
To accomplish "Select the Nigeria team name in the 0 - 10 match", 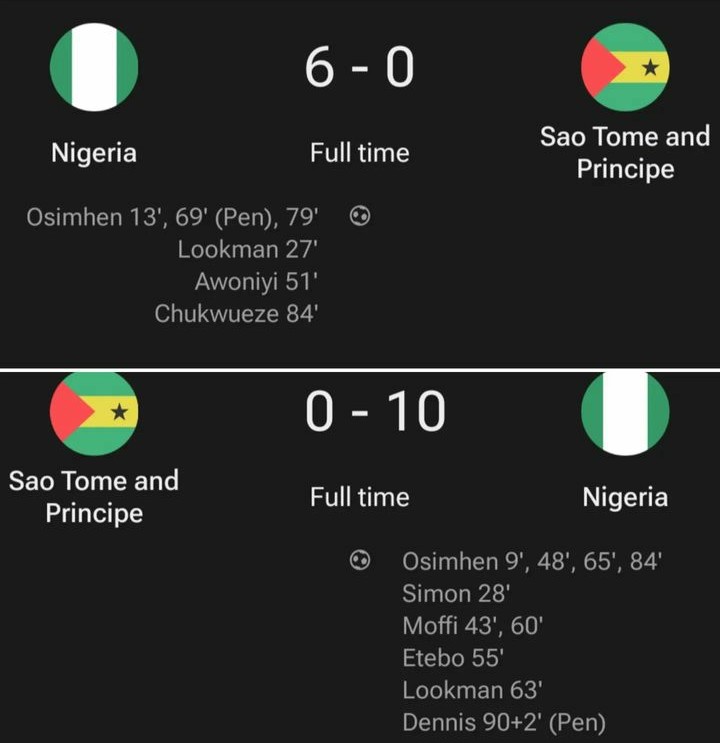I will [625, 497].
